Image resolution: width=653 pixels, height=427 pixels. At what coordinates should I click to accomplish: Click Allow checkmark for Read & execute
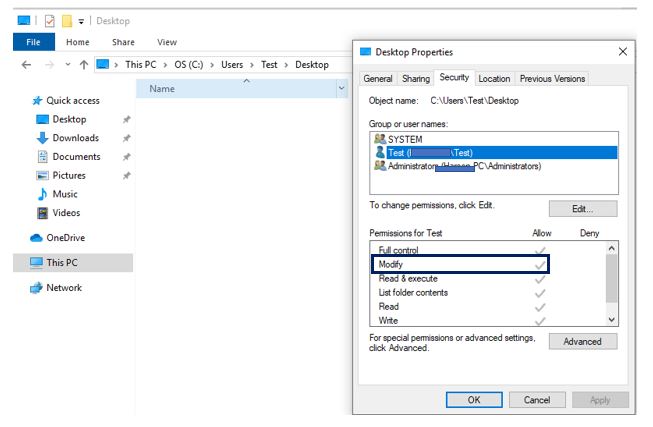[x=540, y=279]
